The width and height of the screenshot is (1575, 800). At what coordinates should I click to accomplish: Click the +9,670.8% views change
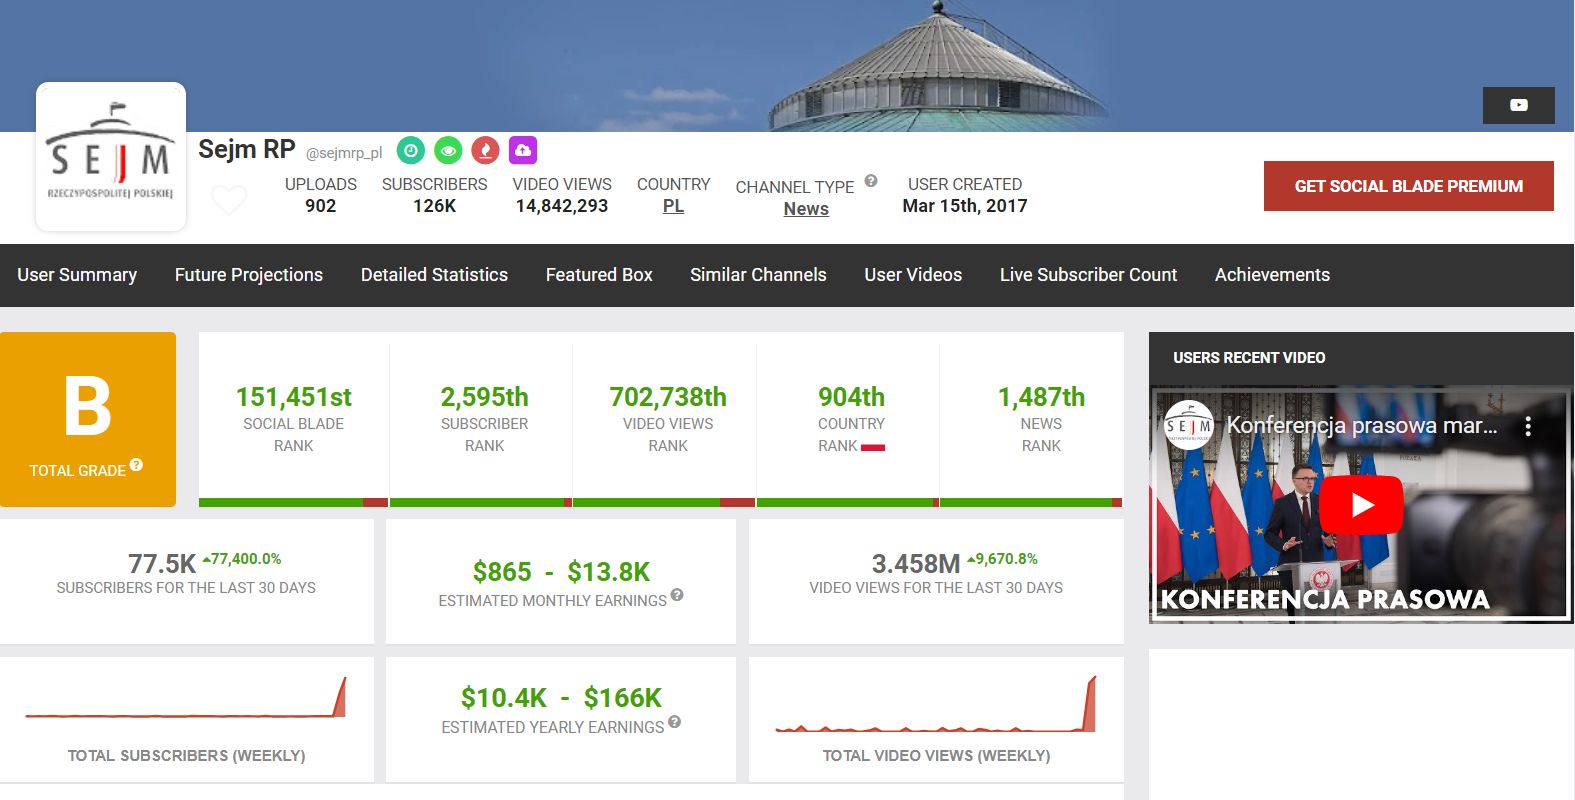pyautogui.click(x=1002, y=559)
